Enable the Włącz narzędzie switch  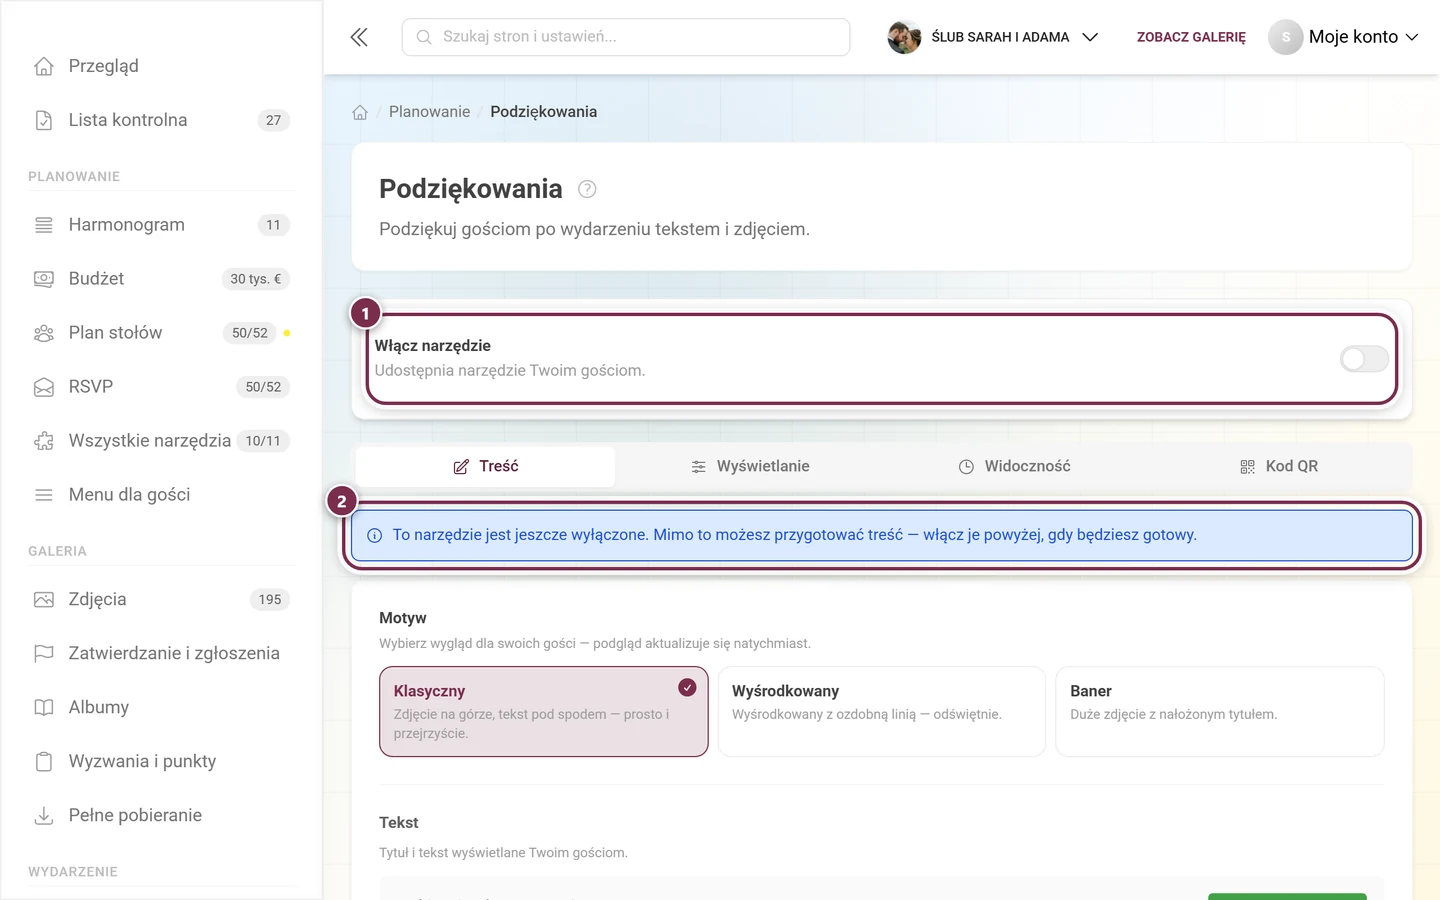click(x=1364, y=359)
